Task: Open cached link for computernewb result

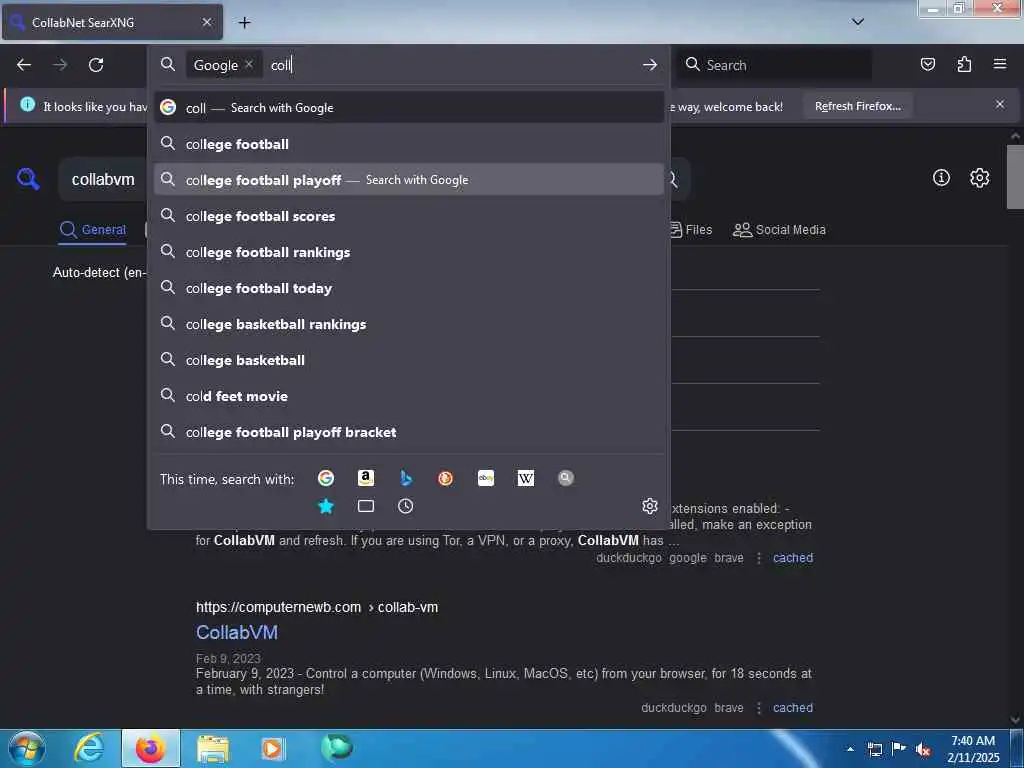Action: tap(793, 707)
